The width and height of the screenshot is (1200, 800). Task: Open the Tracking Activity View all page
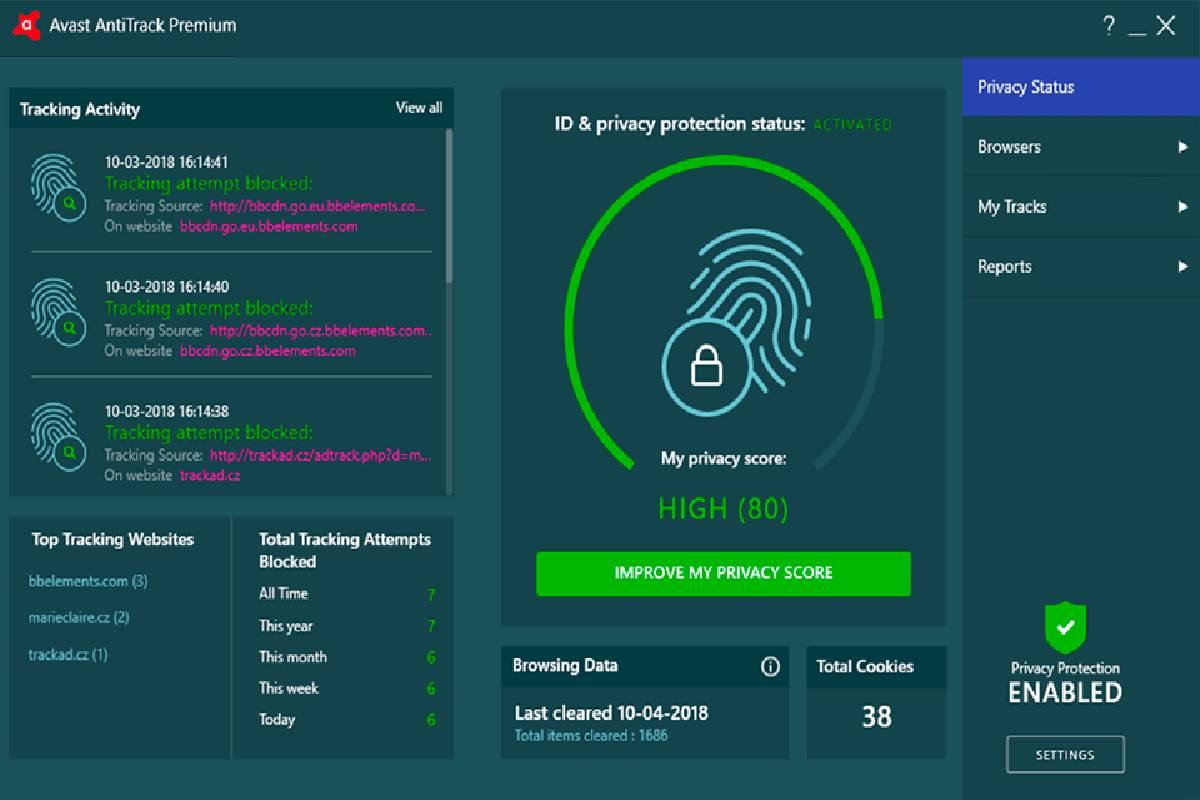[x=419, y=108]
